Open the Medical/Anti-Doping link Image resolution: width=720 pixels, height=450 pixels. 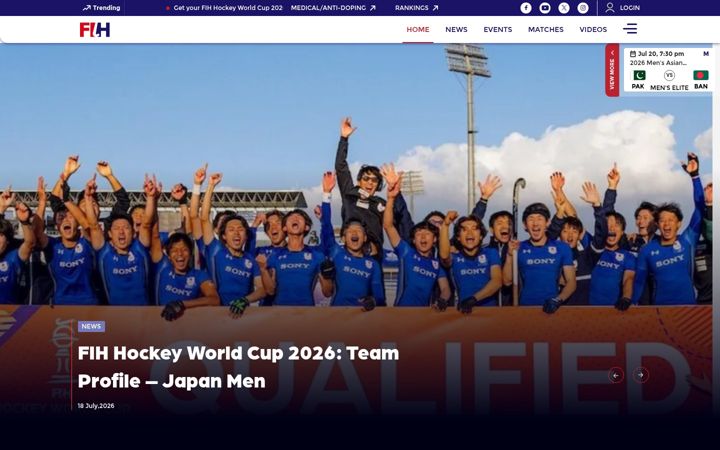pyautogui.click(x=333, y=8)
